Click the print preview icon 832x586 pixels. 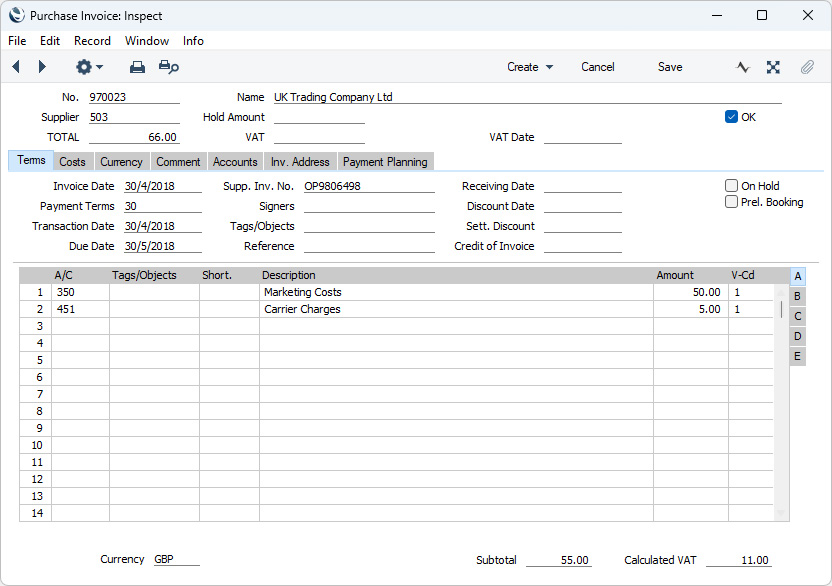169,67
